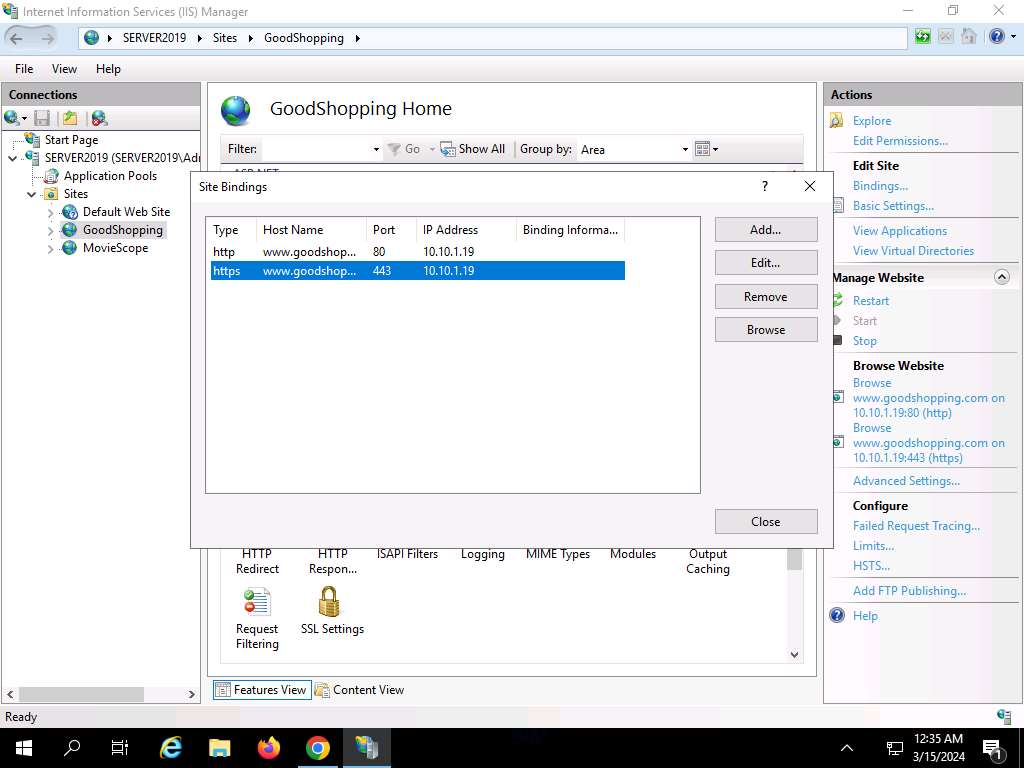The image size is (1024, 768).
Task: Switch to Content View tab
Action: click(x=359, y=690)
